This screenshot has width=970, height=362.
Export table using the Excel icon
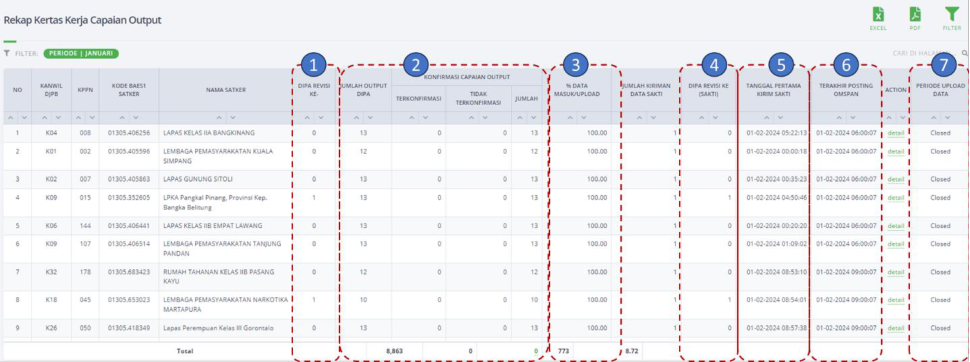point(878,15)
